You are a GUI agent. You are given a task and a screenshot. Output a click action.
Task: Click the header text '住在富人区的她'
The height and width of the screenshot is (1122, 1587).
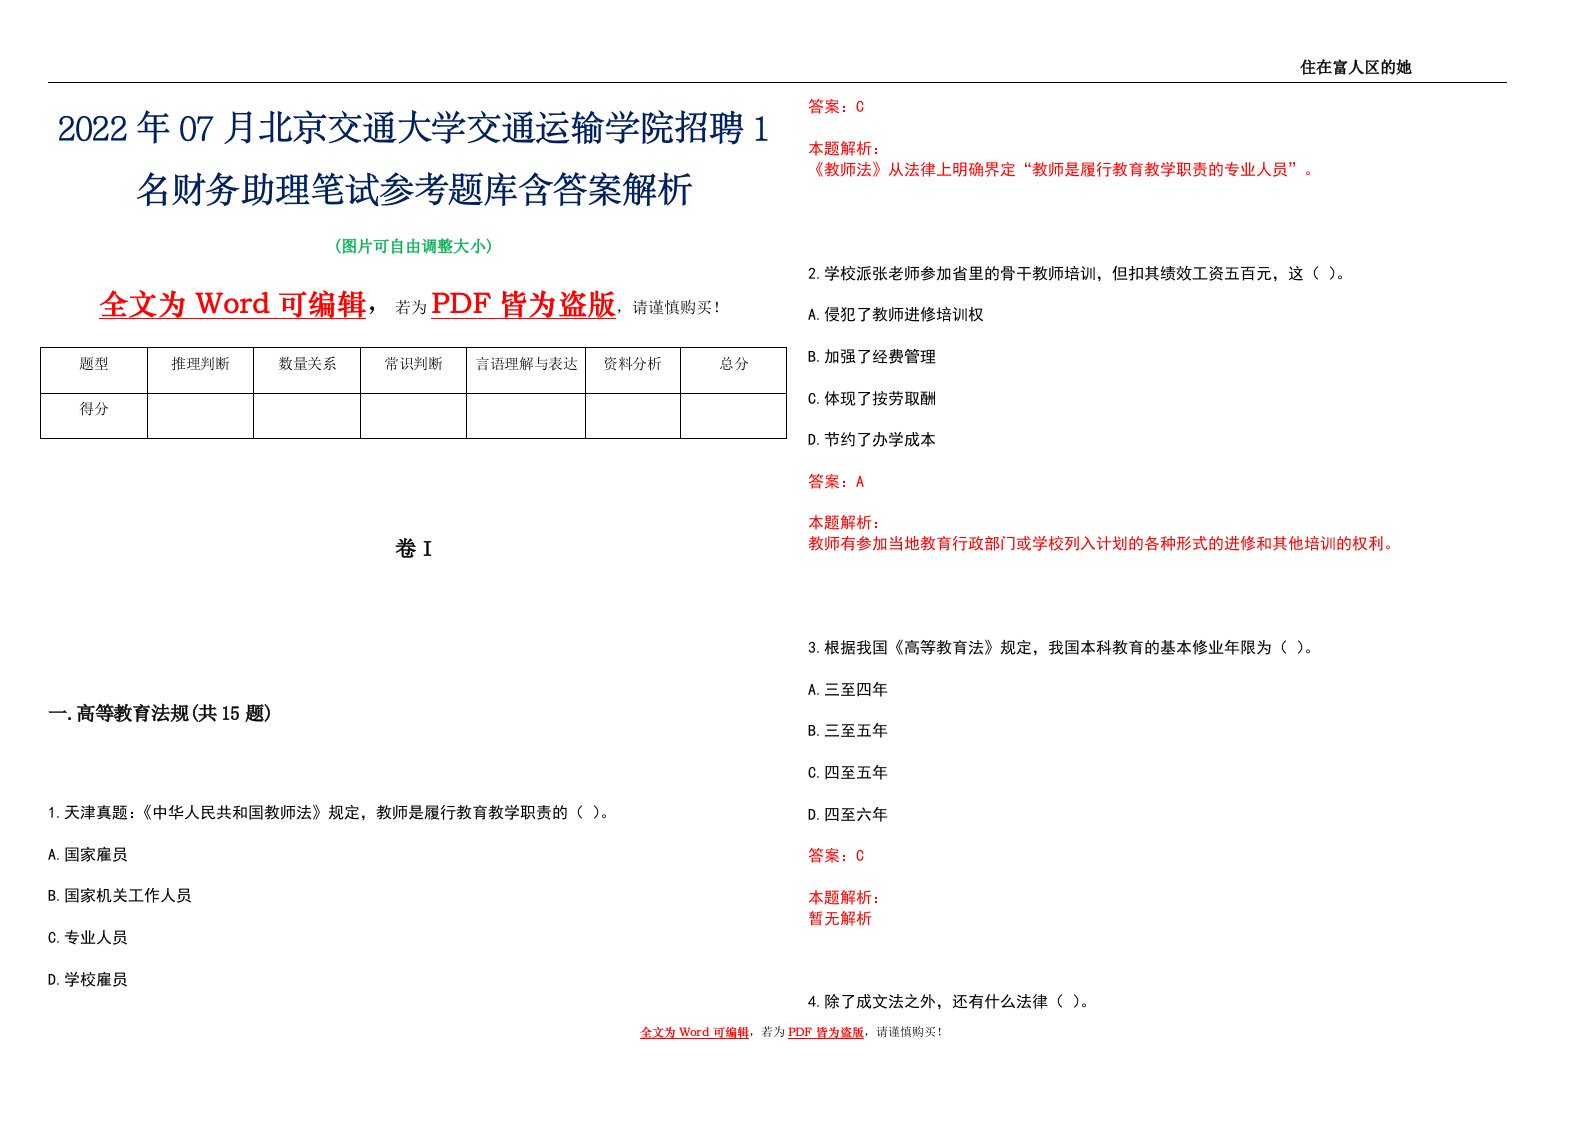[x=1355, y=67]
